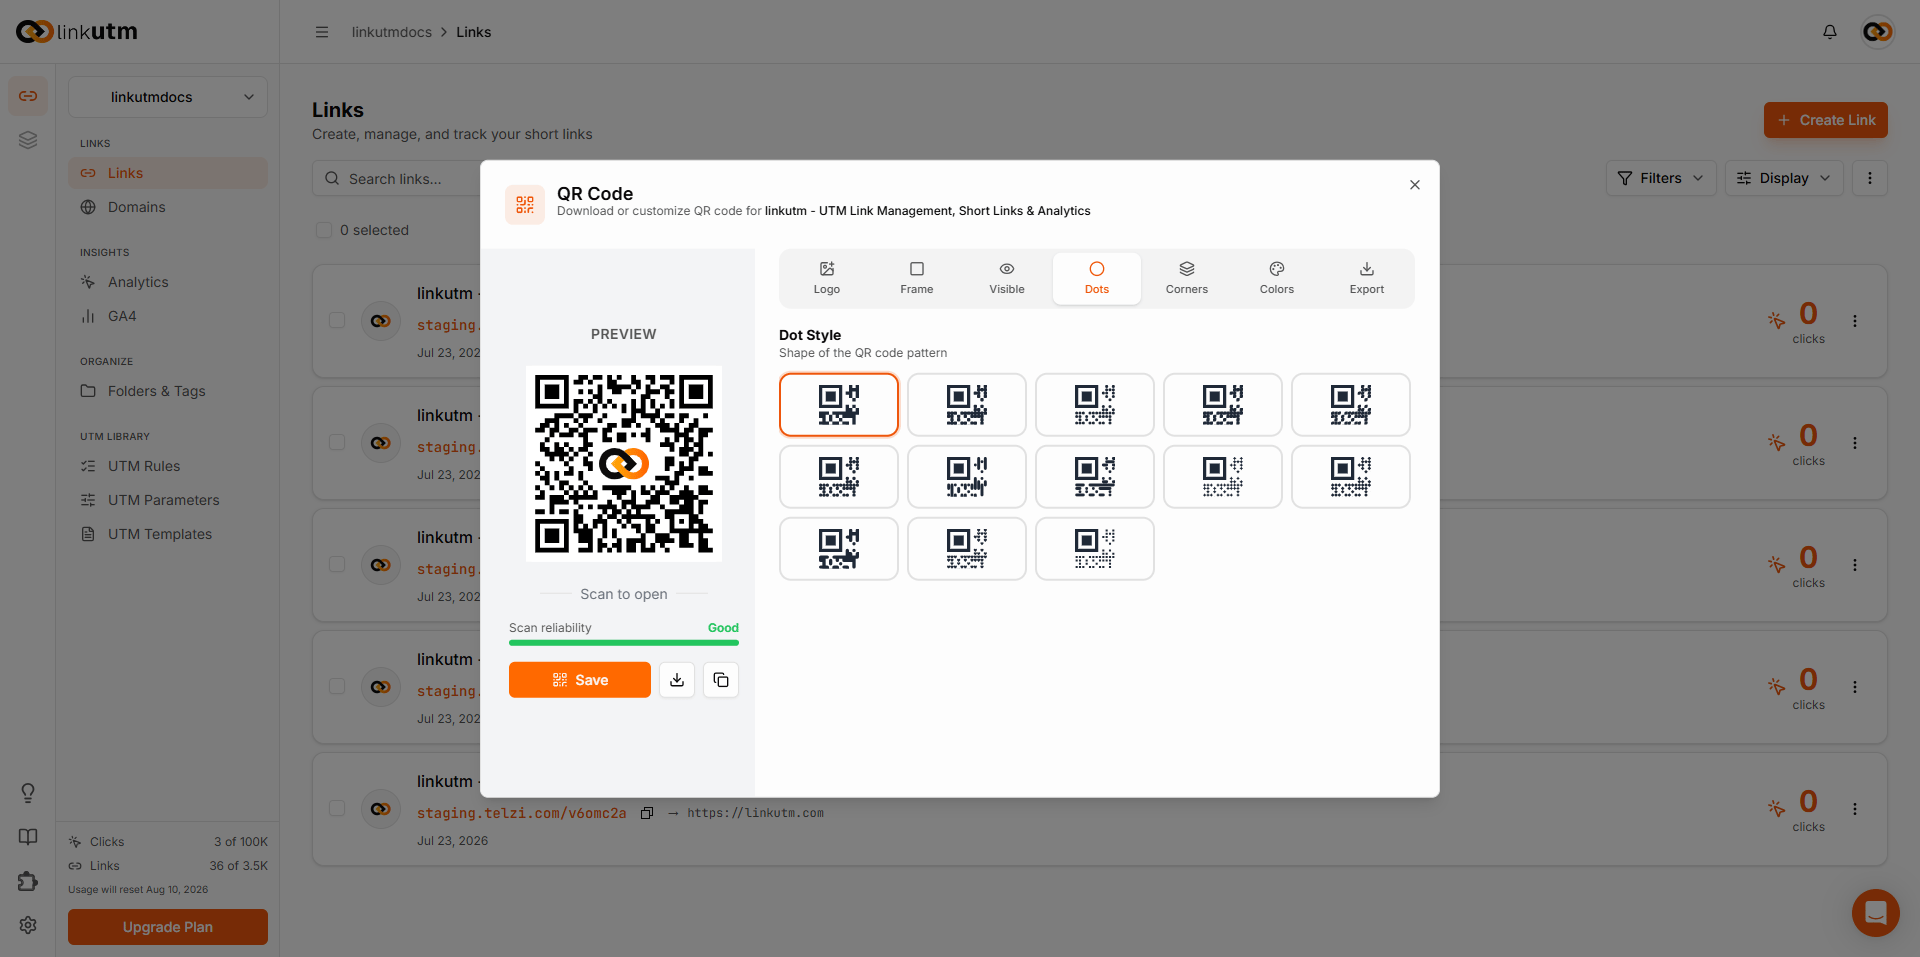Open Folders & Tags
1920x957 pixels.
pyautogui.click(x=168, y=391)
